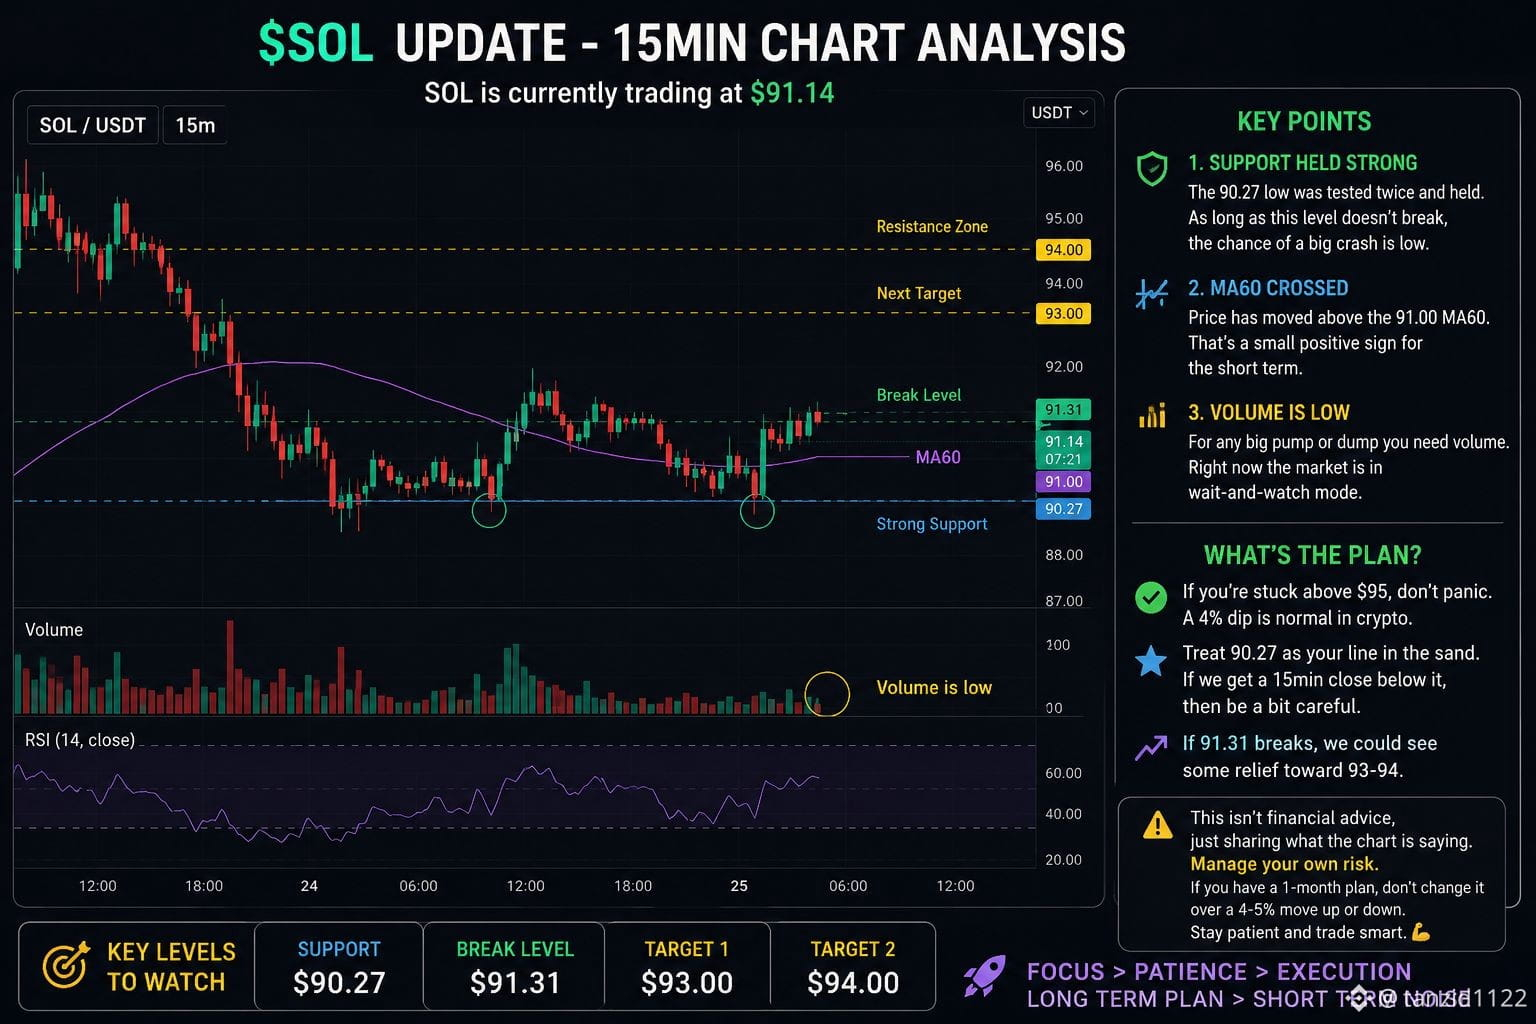Click the Strong Support chart label
This screenshot has height=1024, width=1536.
click(931, 524)
